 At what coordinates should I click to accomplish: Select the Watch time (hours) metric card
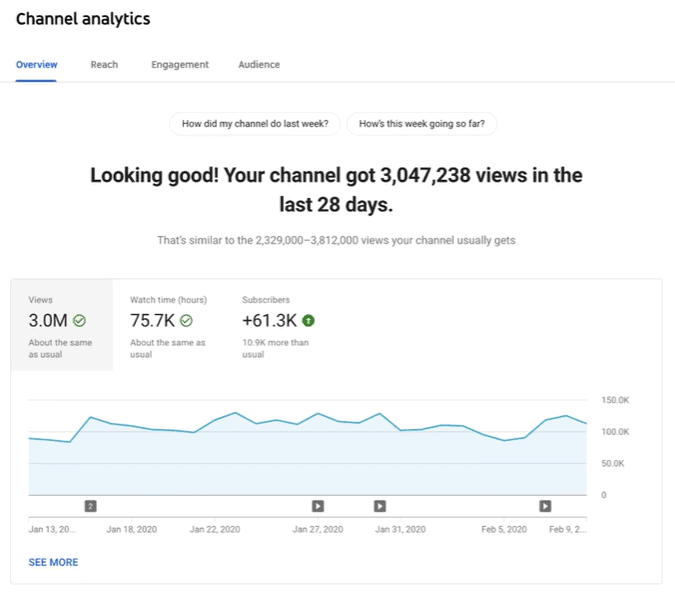point(168,325)
